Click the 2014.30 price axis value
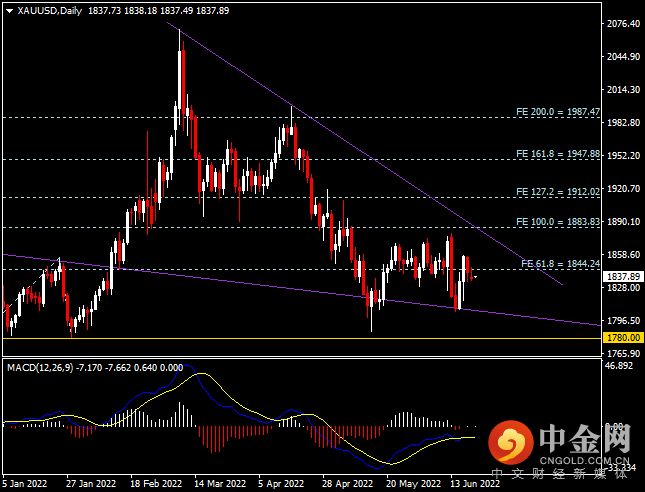645x492 pixels. 624,89
